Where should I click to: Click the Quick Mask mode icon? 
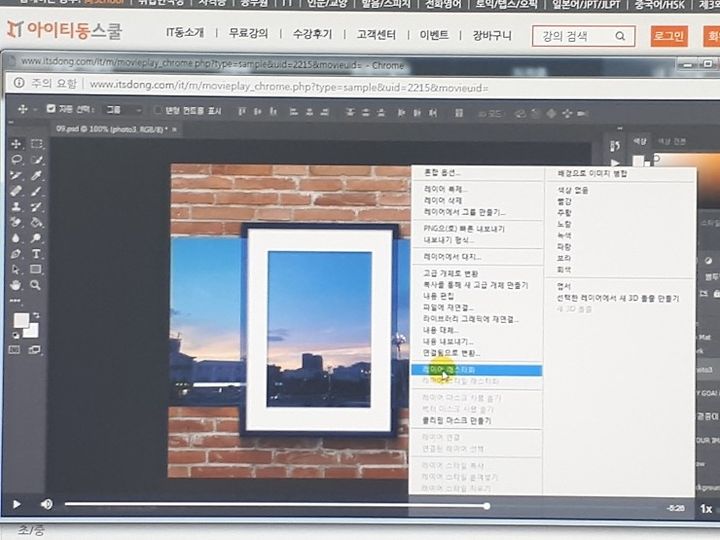[x=15, y=350]
